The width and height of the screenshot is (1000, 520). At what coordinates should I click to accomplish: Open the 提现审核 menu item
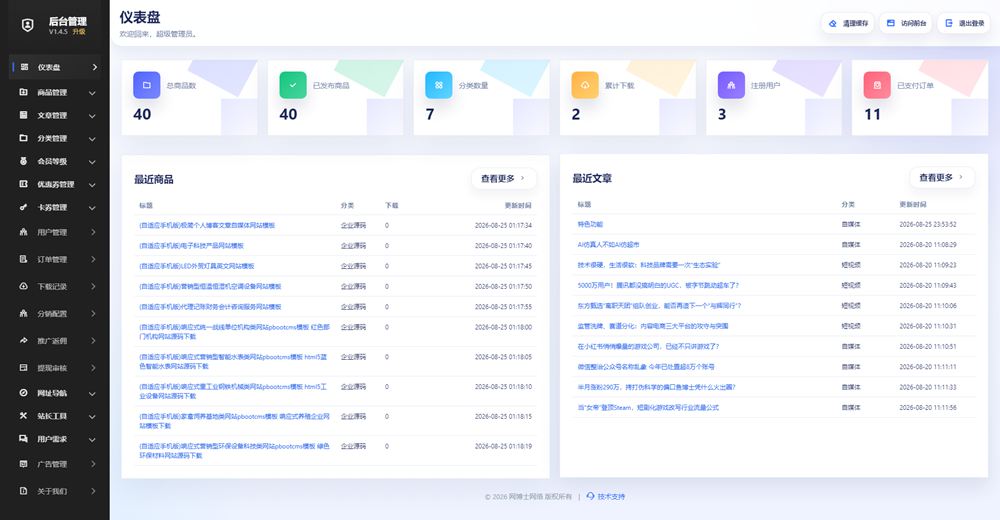click(x=57, y=368)
